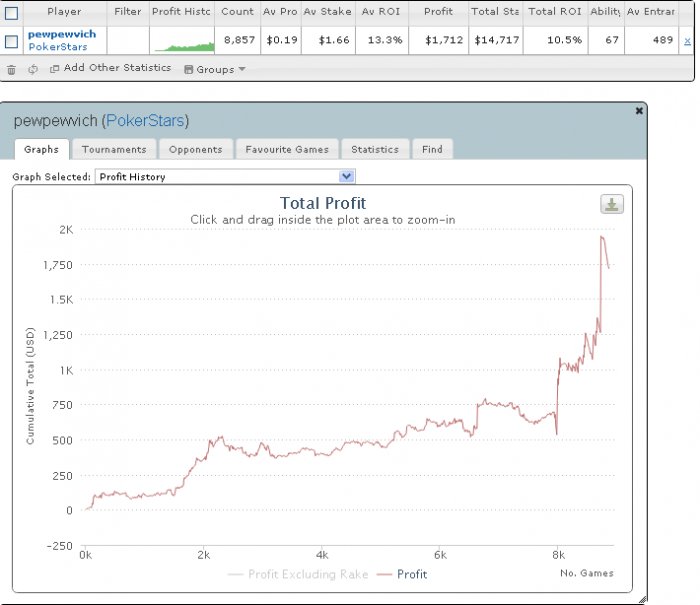Open the Find tab

(432, 149)
